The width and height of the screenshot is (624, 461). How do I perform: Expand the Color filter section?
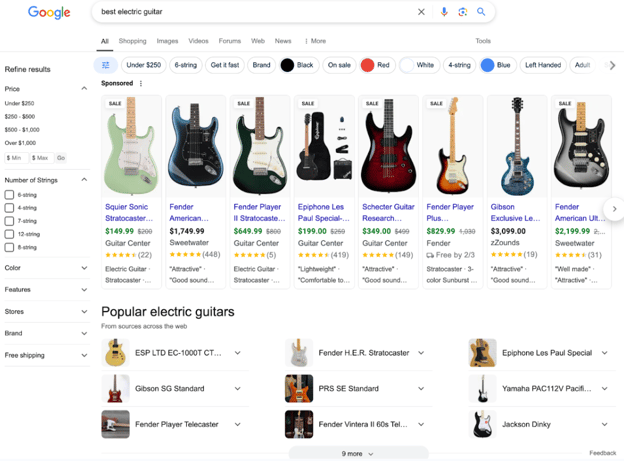(x=46, y=268)
